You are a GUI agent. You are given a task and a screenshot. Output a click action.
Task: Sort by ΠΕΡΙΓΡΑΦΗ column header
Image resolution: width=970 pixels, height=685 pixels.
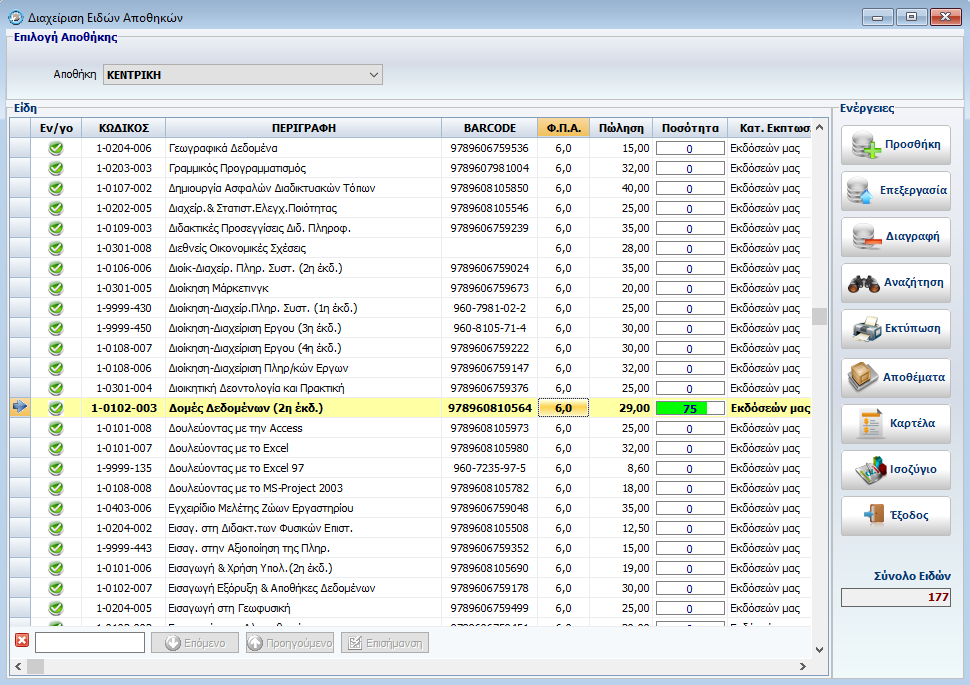coord(303,128)
